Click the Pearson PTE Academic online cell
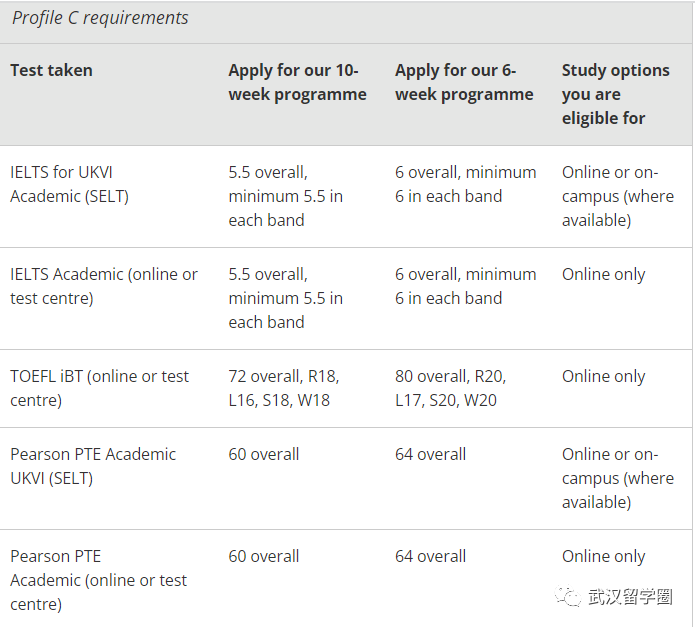 pos(98,580)
